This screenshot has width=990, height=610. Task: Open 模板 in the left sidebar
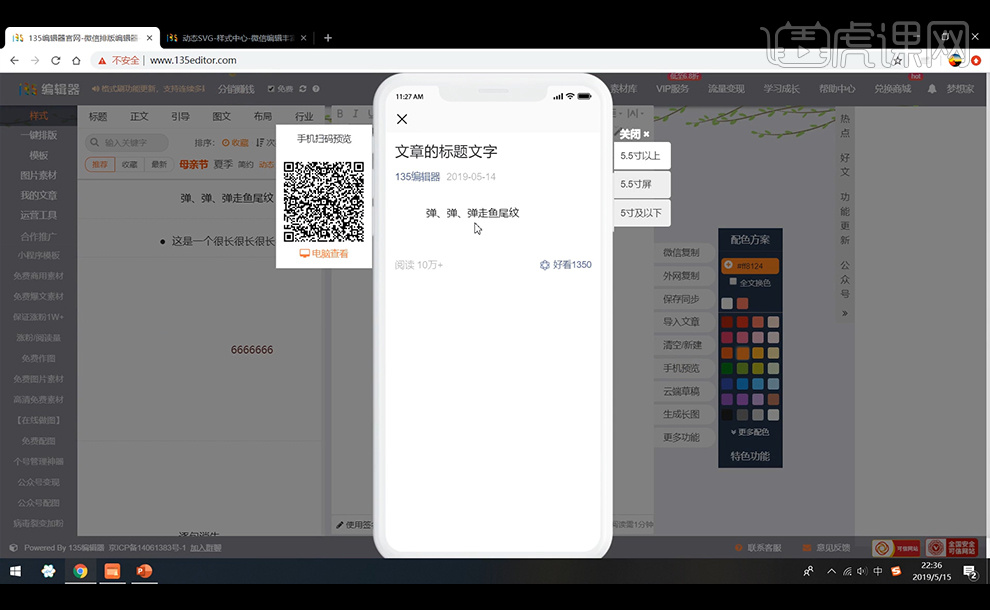[x=39, y=155]
